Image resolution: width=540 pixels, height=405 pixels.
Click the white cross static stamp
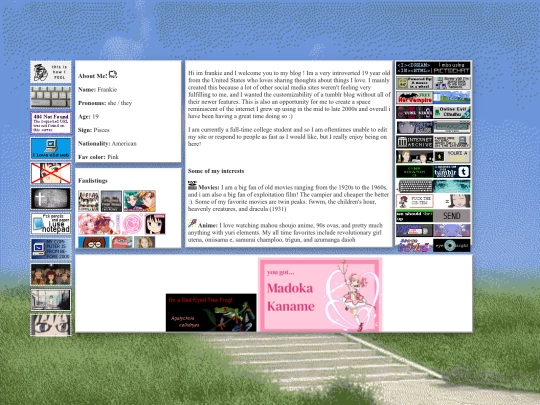pyautogui.click(x=51, y=199)
